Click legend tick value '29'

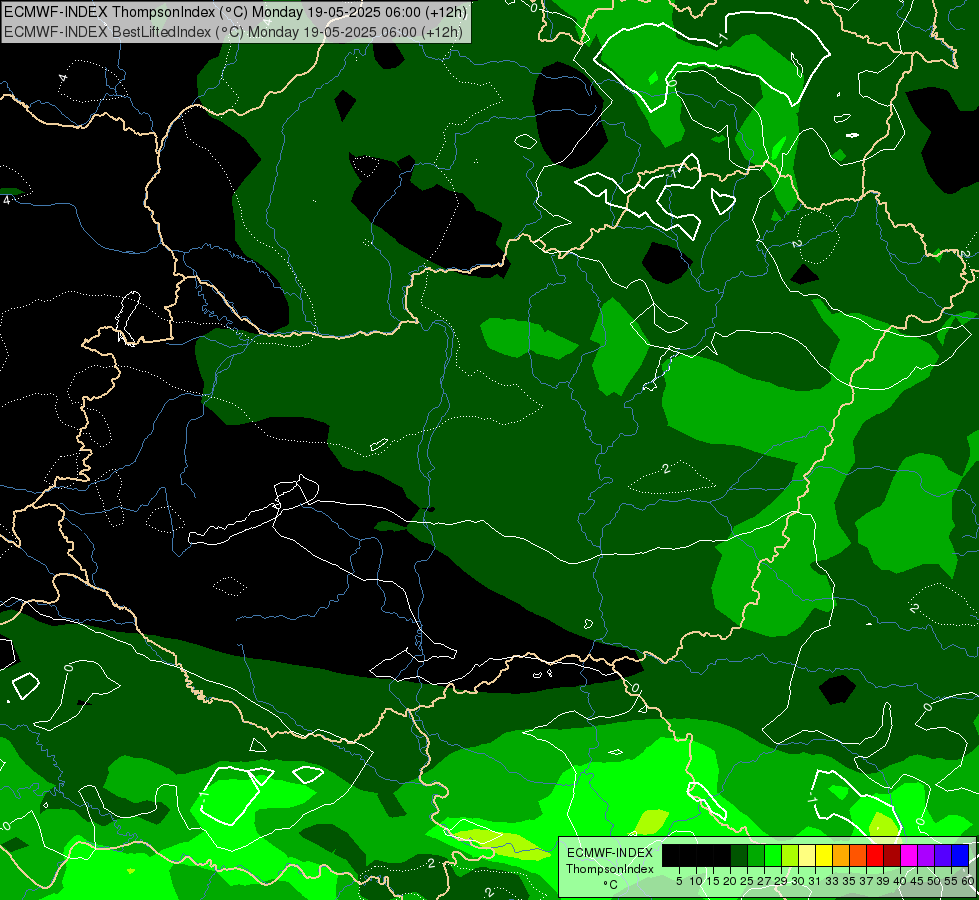click(x=780, y=881)
